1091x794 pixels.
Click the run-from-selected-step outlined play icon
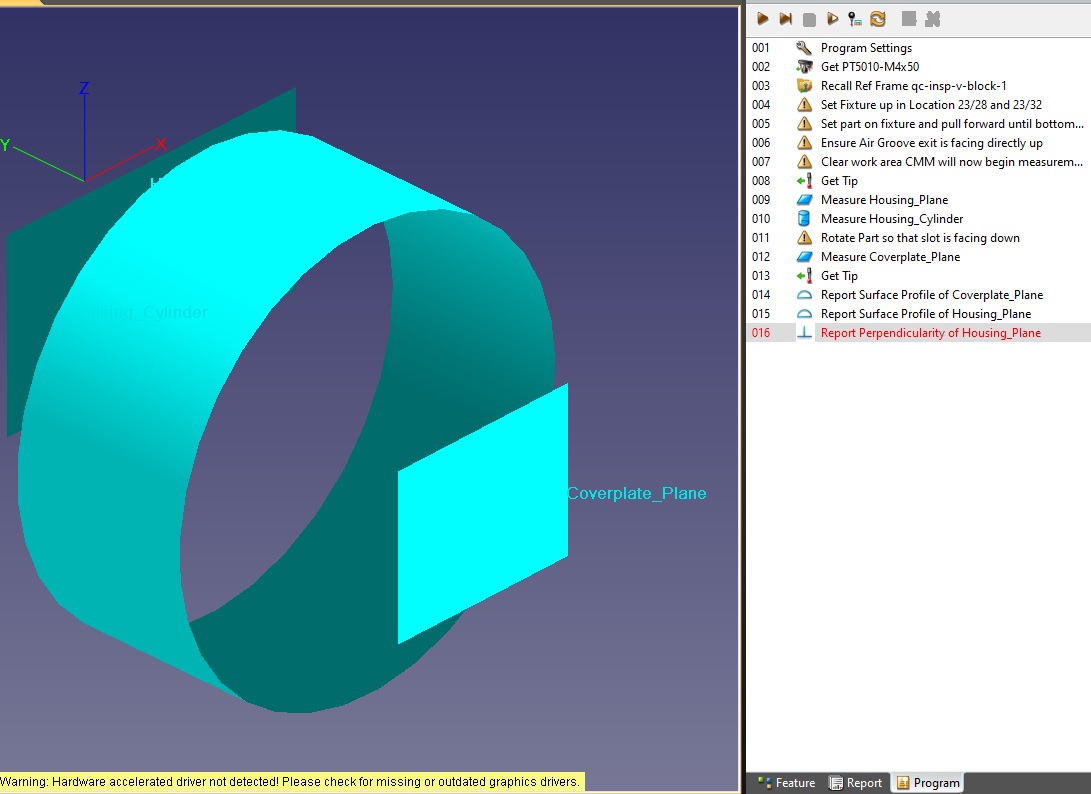click(832, 19)
